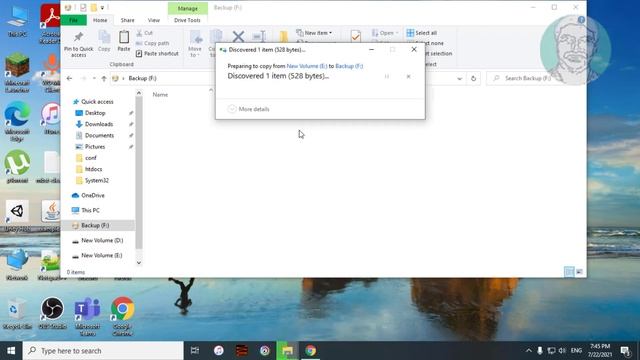Open the iTunes desktop shortcut
The image size is (640, 360).
(51, 118)
